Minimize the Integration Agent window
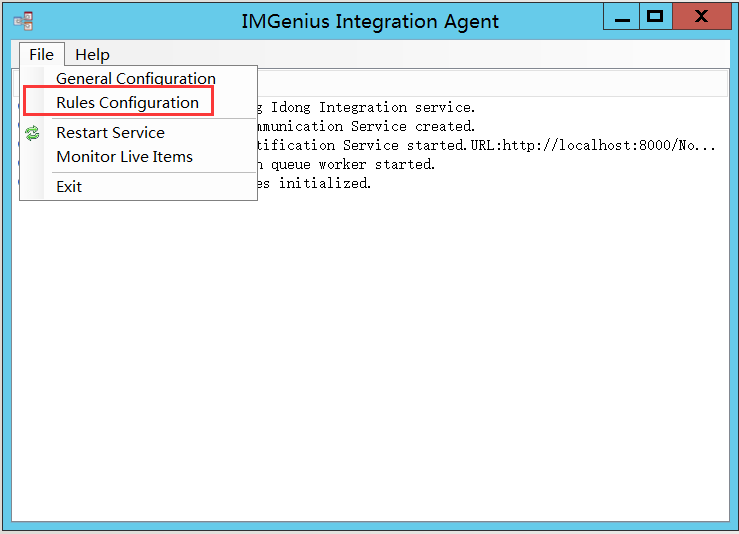The width and height of the screenshot is (739, 534). pyautogui.click(x=620, y=17)
